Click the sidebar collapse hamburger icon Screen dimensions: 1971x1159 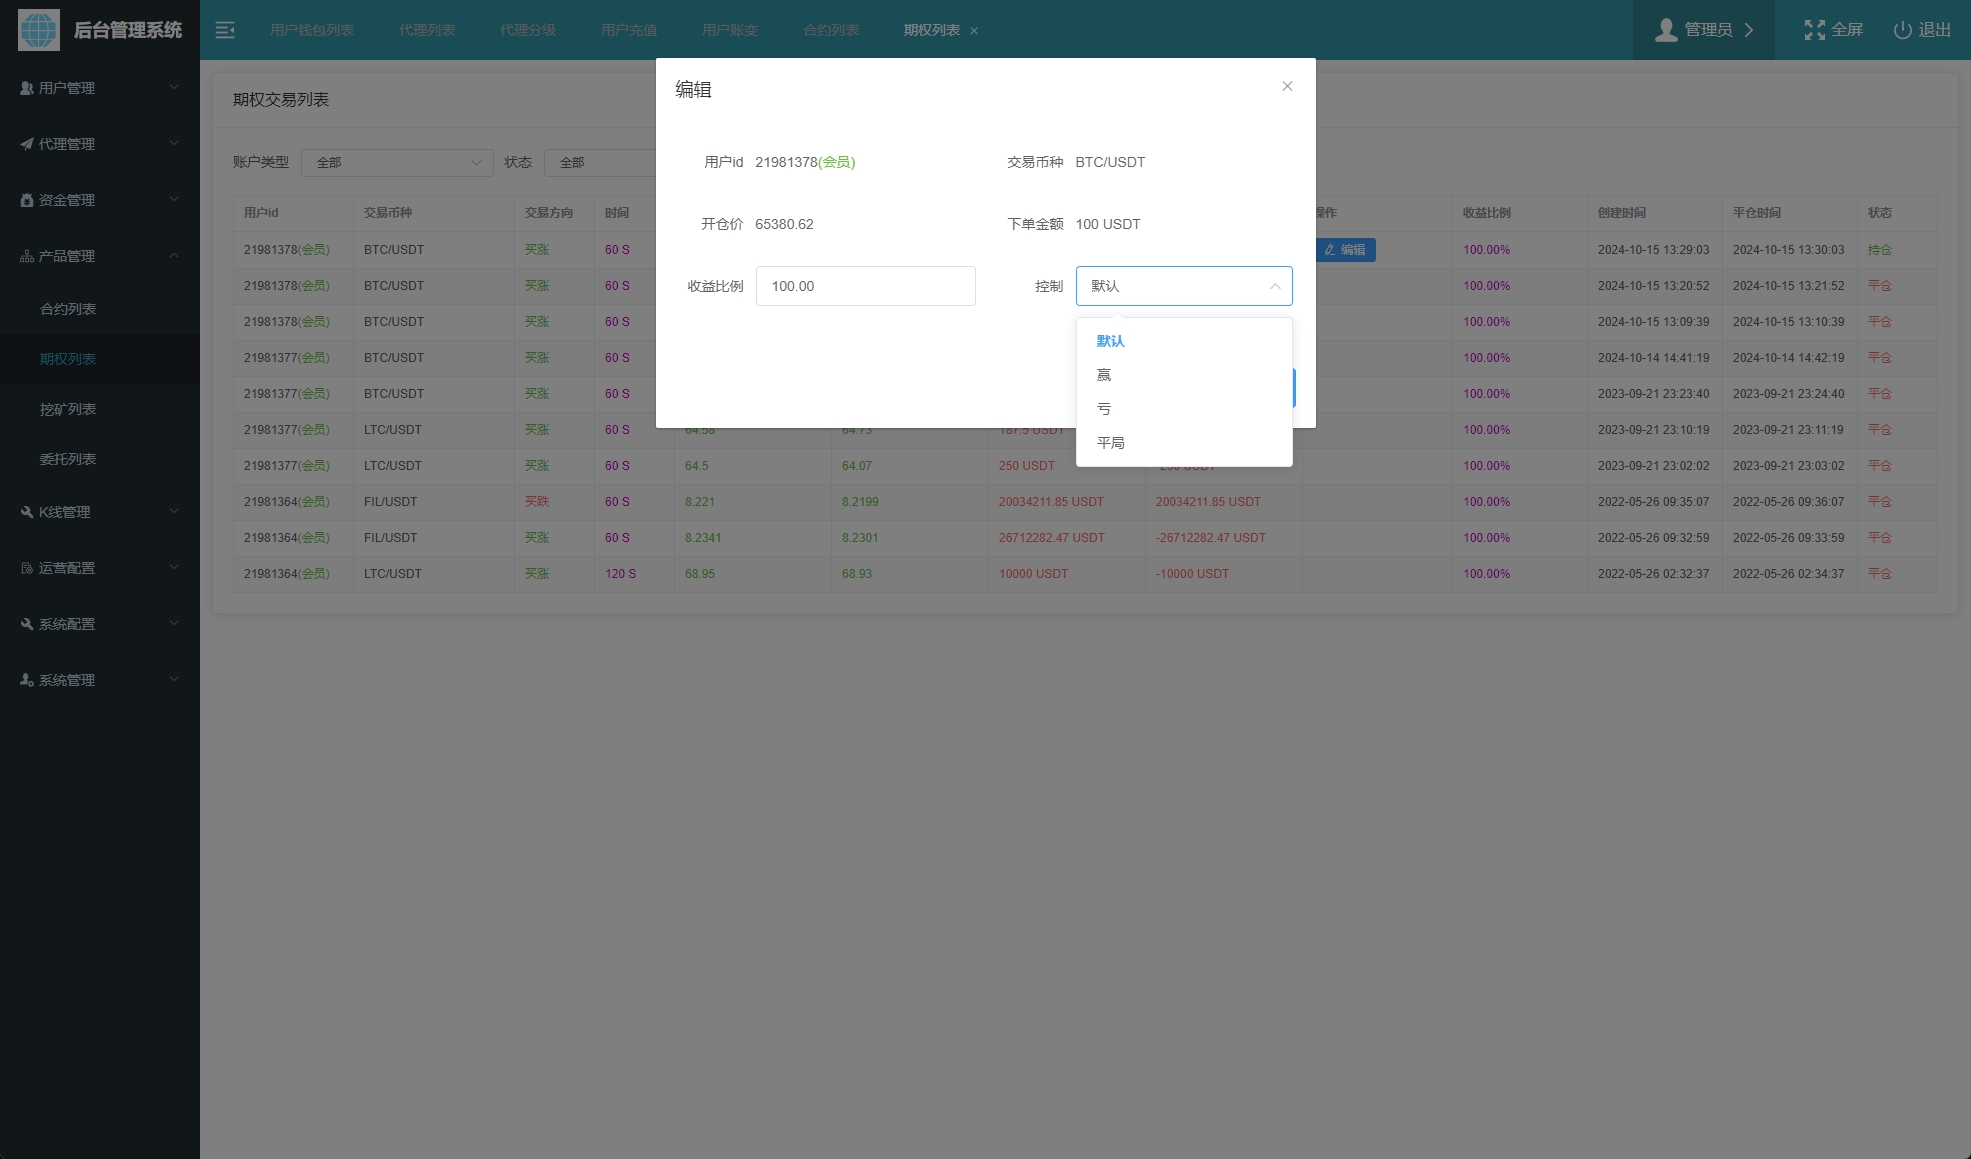point(225,30)
